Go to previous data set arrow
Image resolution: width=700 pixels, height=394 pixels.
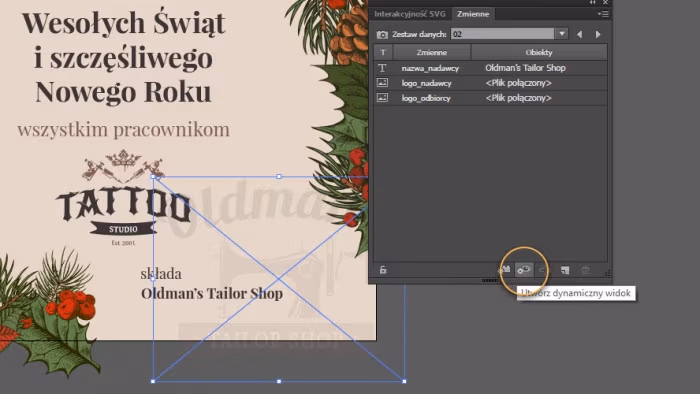tap(579, 34)
